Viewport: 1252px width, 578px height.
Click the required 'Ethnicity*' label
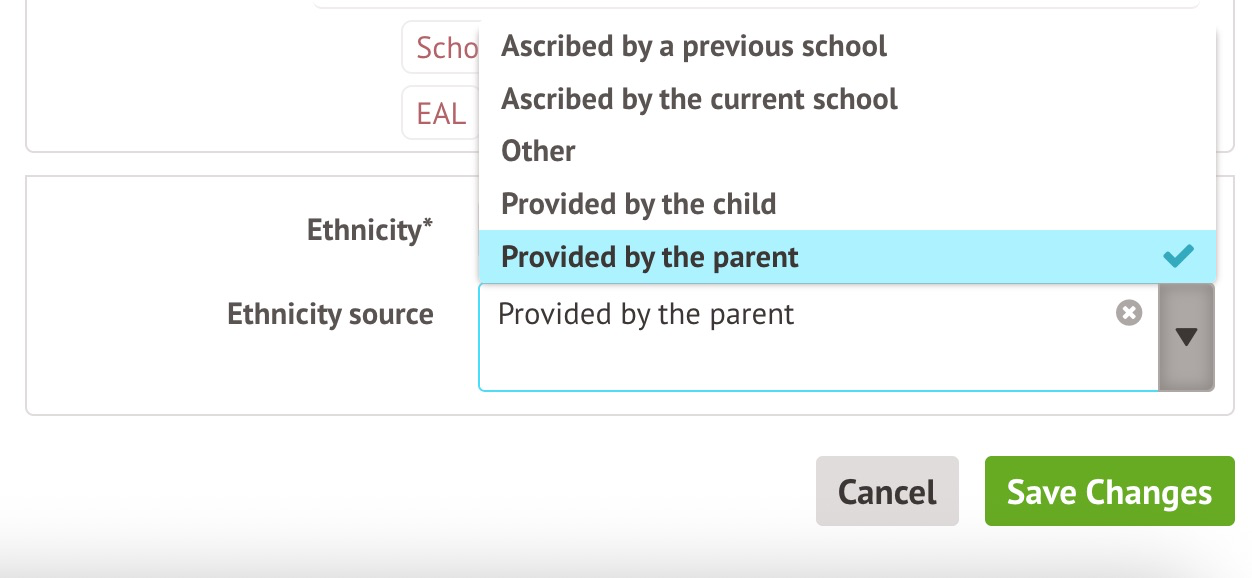(369, 230)
